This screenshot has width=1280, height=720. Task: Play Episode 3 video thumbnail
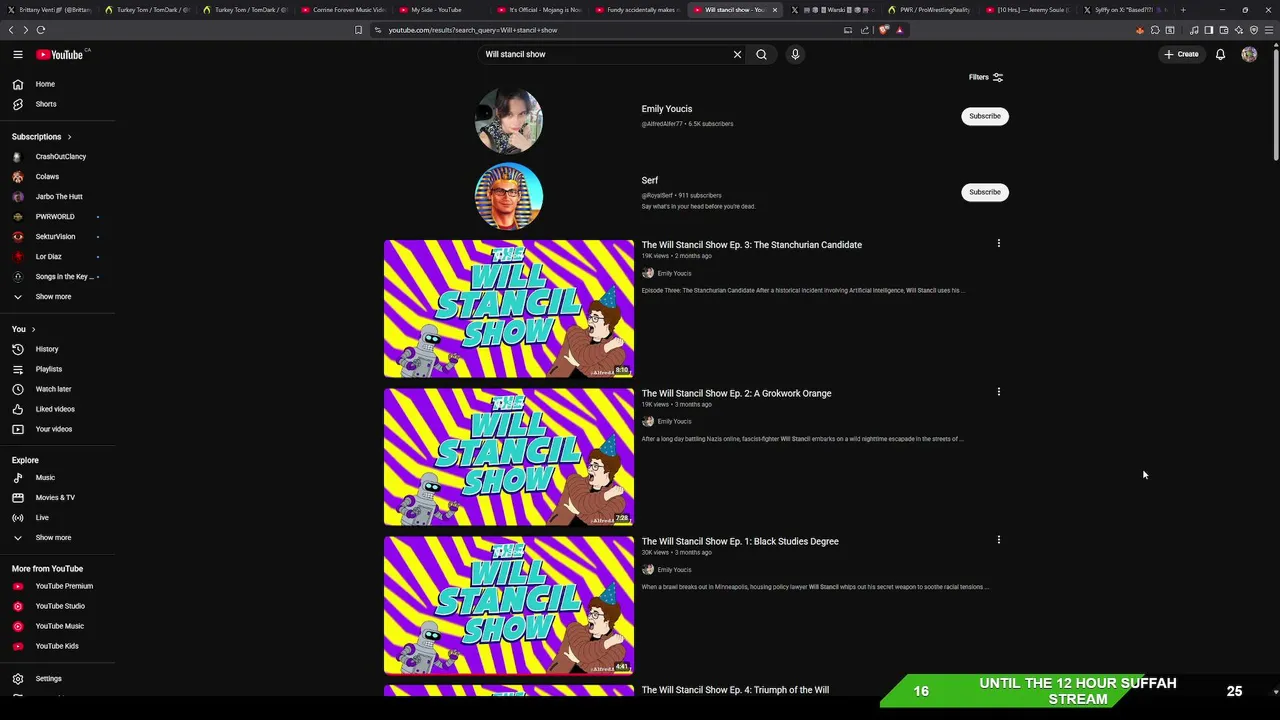pyautogui.click(x=509, y=309)
